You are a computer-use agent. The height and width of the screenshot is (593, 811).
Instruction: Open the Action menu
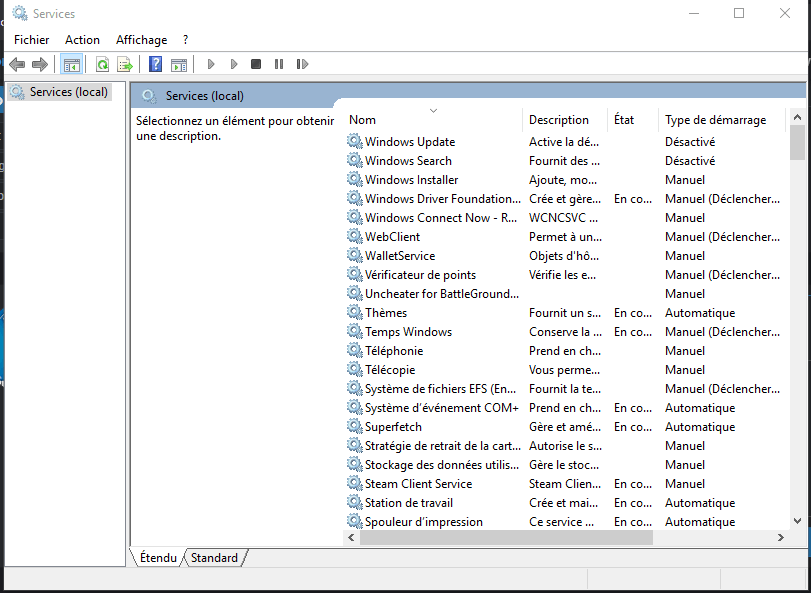pos(82,40)
